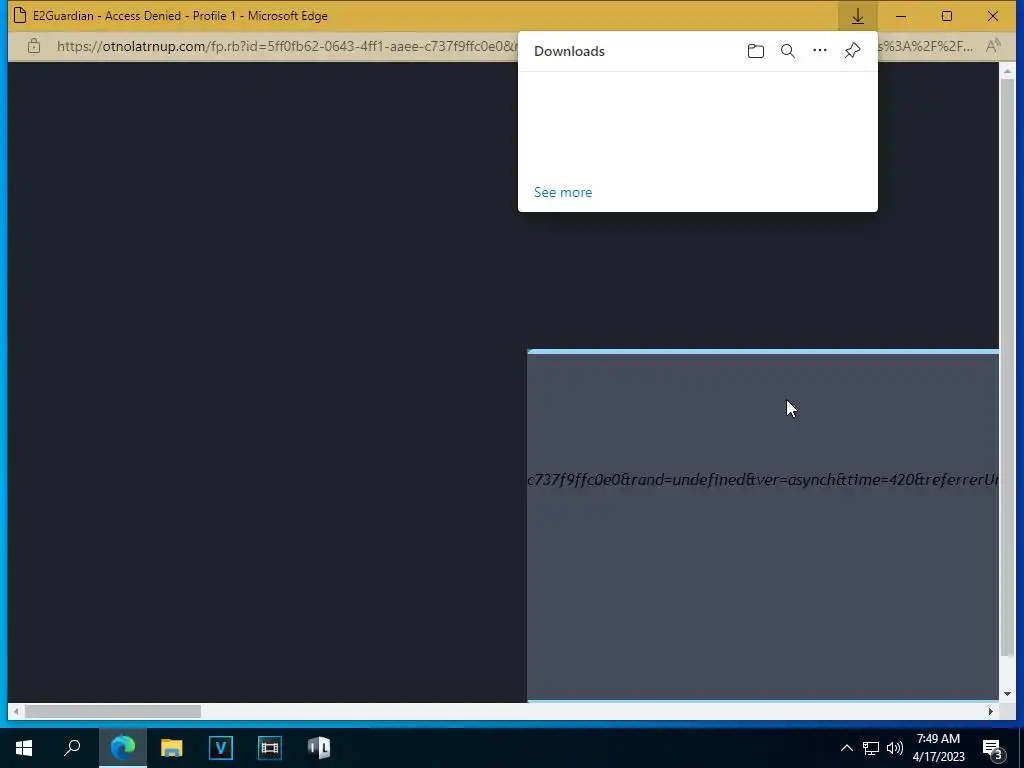
Task: Maximize the Edge window
Action: [x=946, y=16]
